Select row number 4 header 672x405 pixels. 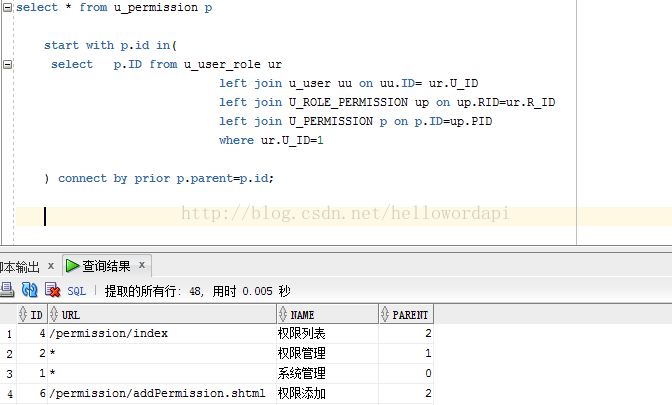[9, 393]
